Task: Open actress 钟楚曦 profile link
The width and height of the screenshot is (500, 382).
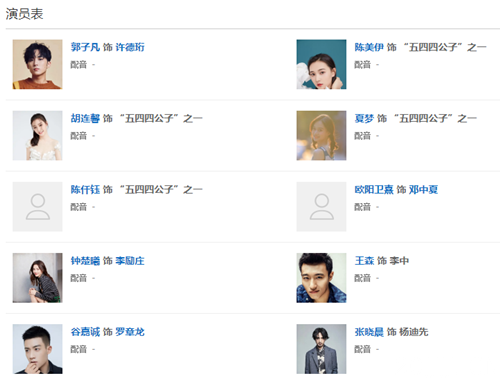Action: 85,261
